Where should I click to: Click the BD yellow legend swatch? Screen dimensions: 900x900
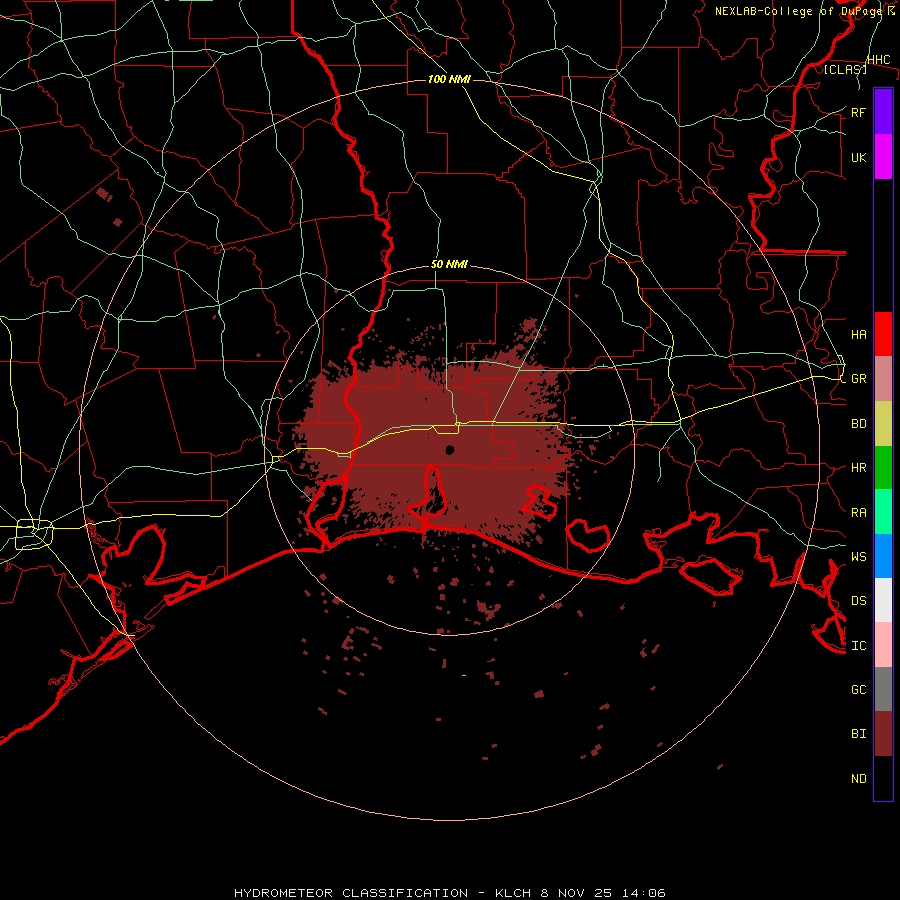[x=883, y=424]
